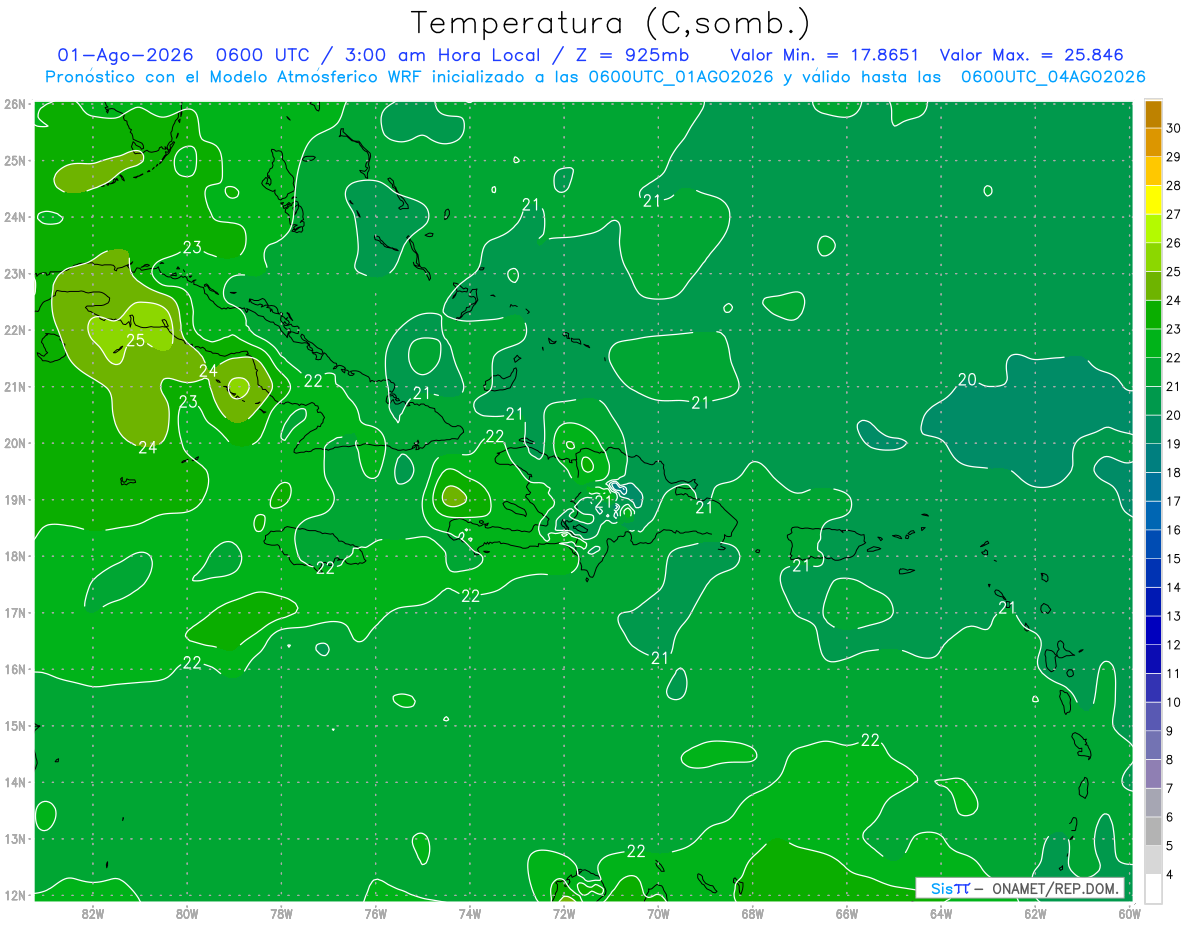This screenshot has width=1200, height=927.
Task: Click the "25N" latitude axis label
Action: click(x=15, y=161)
